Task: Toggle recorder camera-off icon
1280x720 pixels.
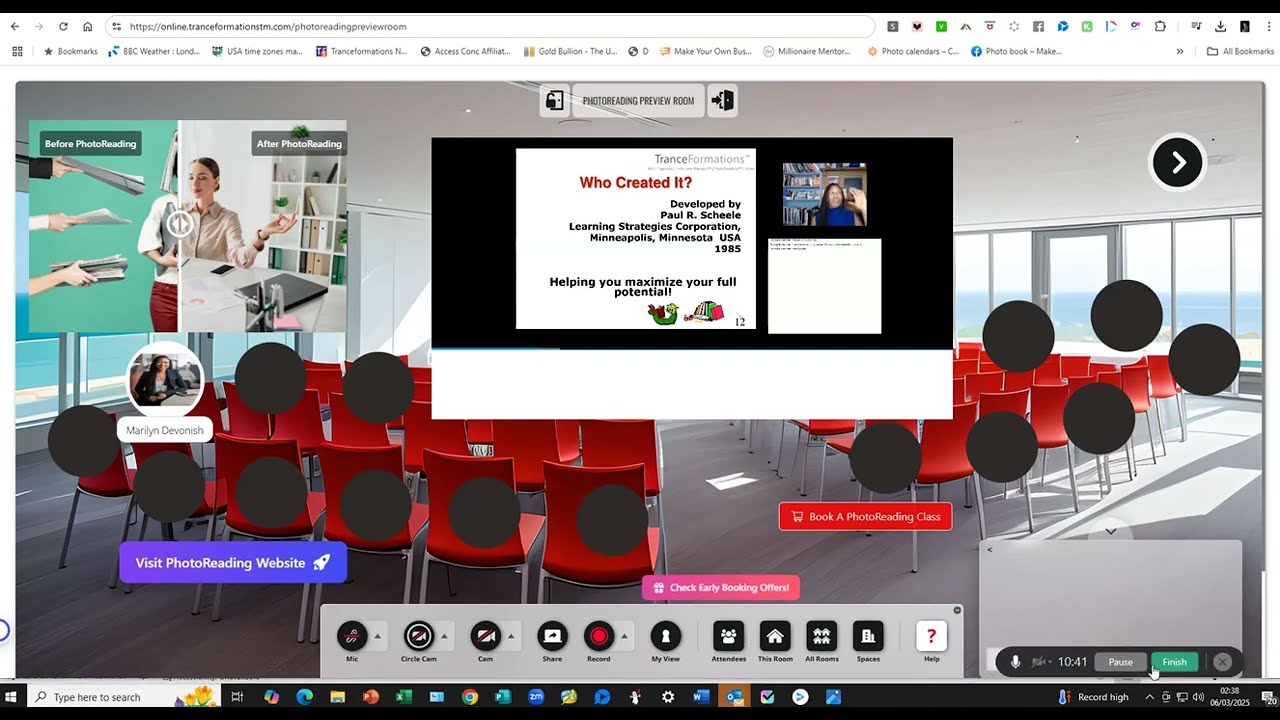Action: 1039,662
